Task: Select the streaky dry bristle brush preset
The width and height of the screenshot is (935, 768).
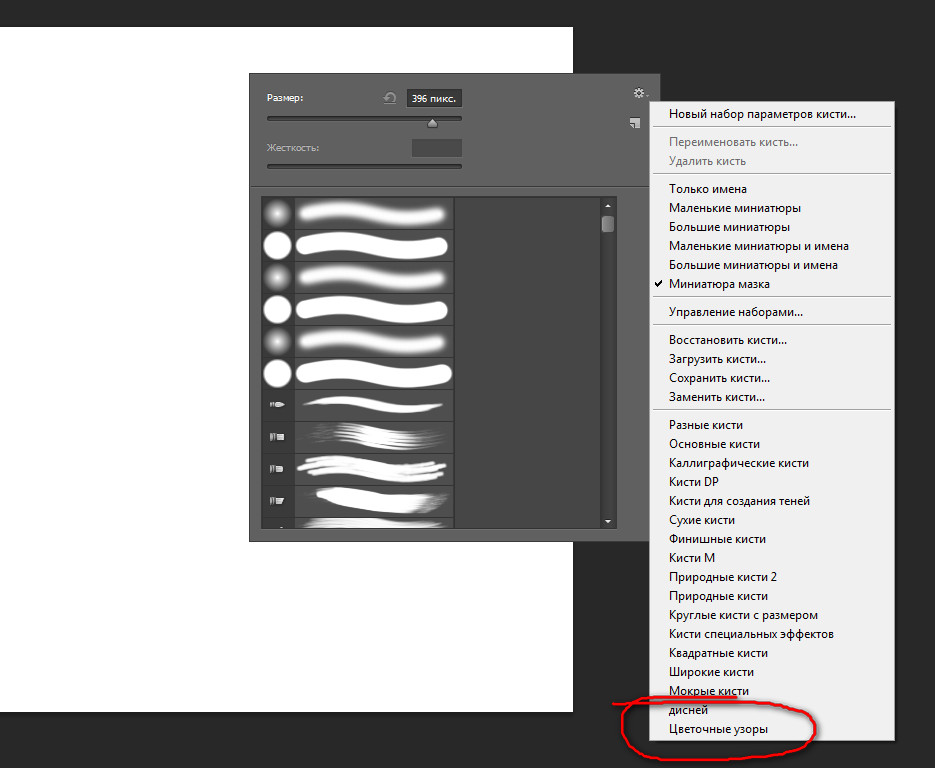Action: pos(357,438)
